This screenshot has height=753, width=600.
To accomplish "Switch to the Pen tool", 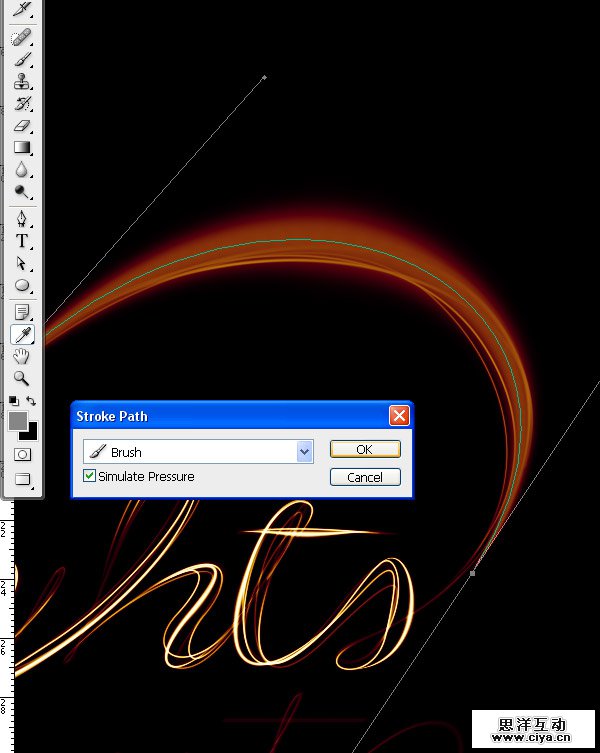I will click(21, 219).
